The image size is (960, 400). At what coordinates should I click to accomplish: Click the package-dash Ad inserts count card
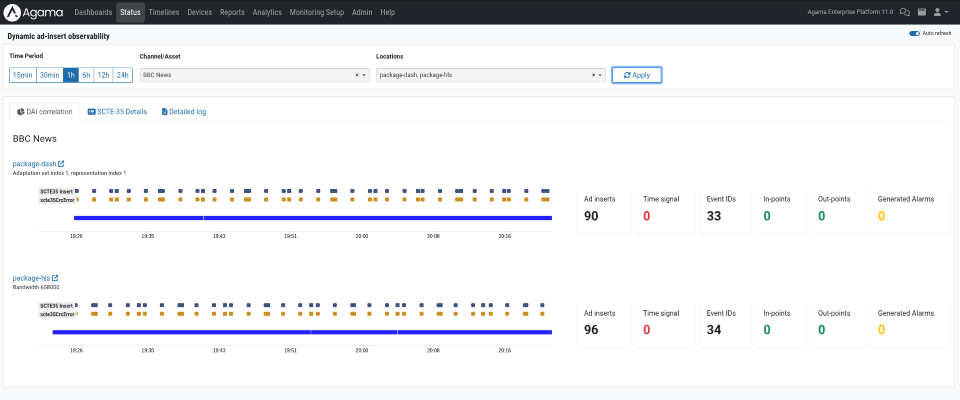tap(604, 209)
